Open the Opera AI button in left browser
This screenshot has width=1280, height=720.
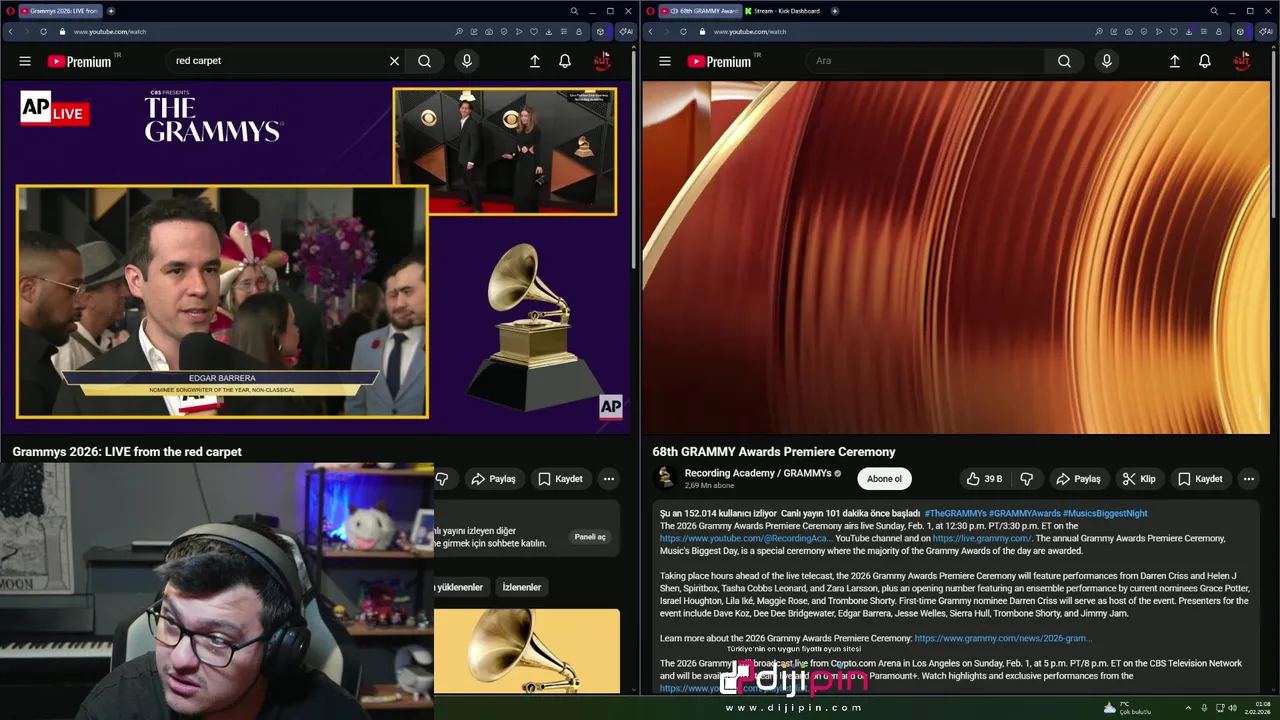pyautogui.click(x=625, y=31)
